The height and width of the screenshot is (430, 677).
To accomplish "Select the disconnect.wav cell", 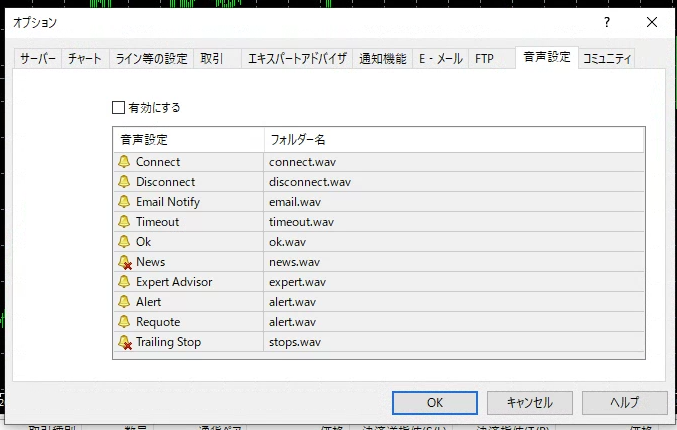I will 454,182.
